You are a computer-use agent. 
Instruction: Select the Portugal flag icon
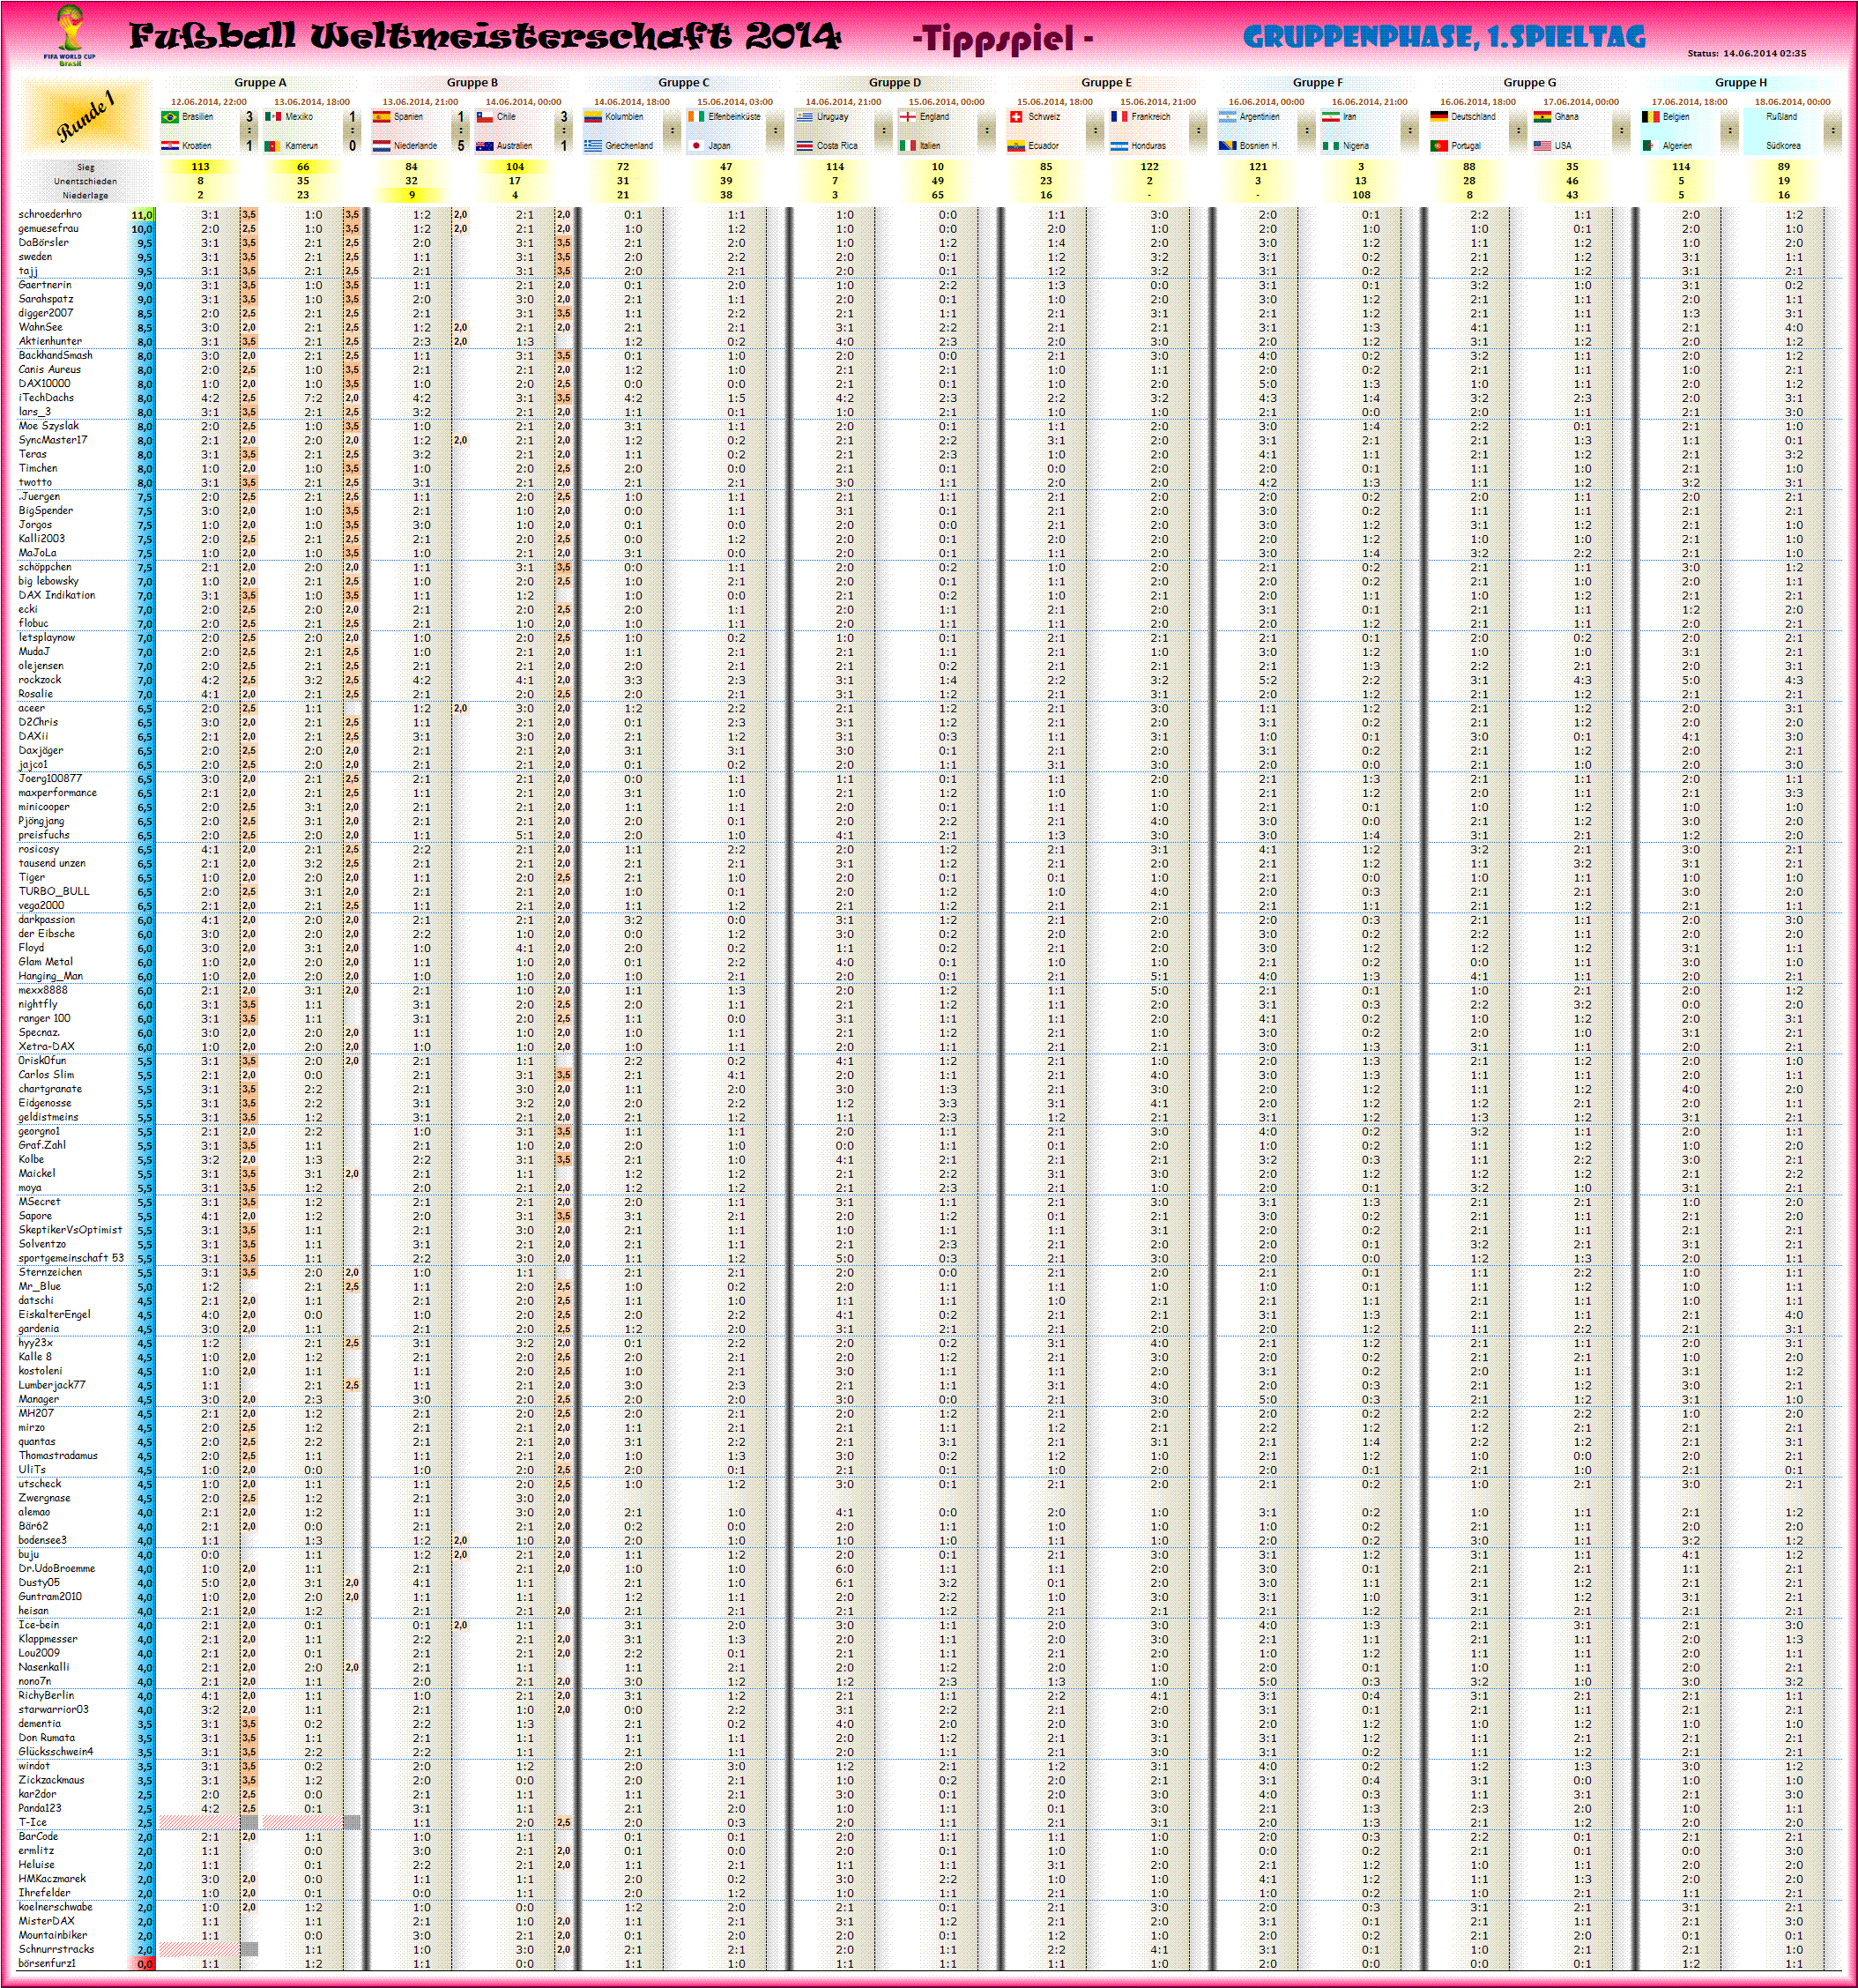coord(1439,146)
